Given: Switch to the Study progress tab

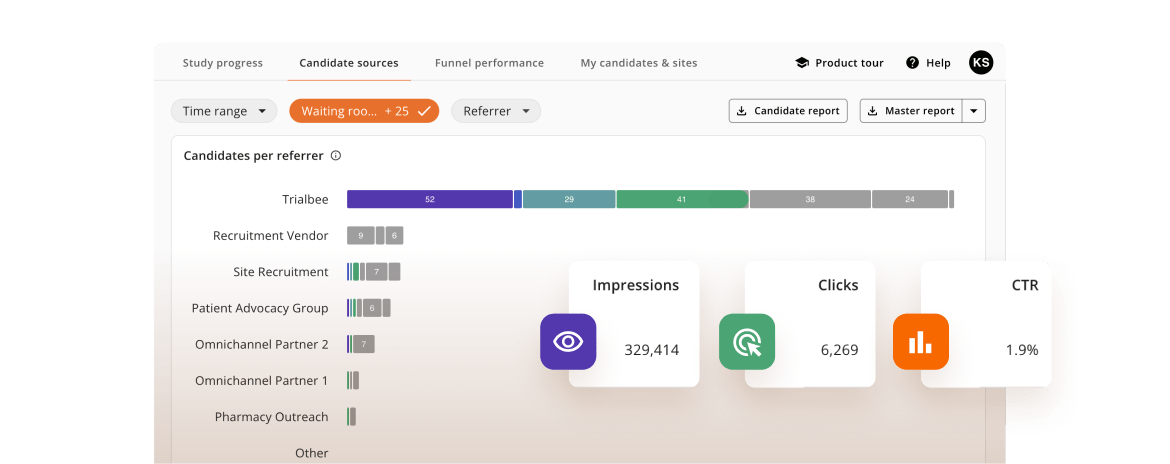Looking at the screenshot, I should tap(223, 63).
